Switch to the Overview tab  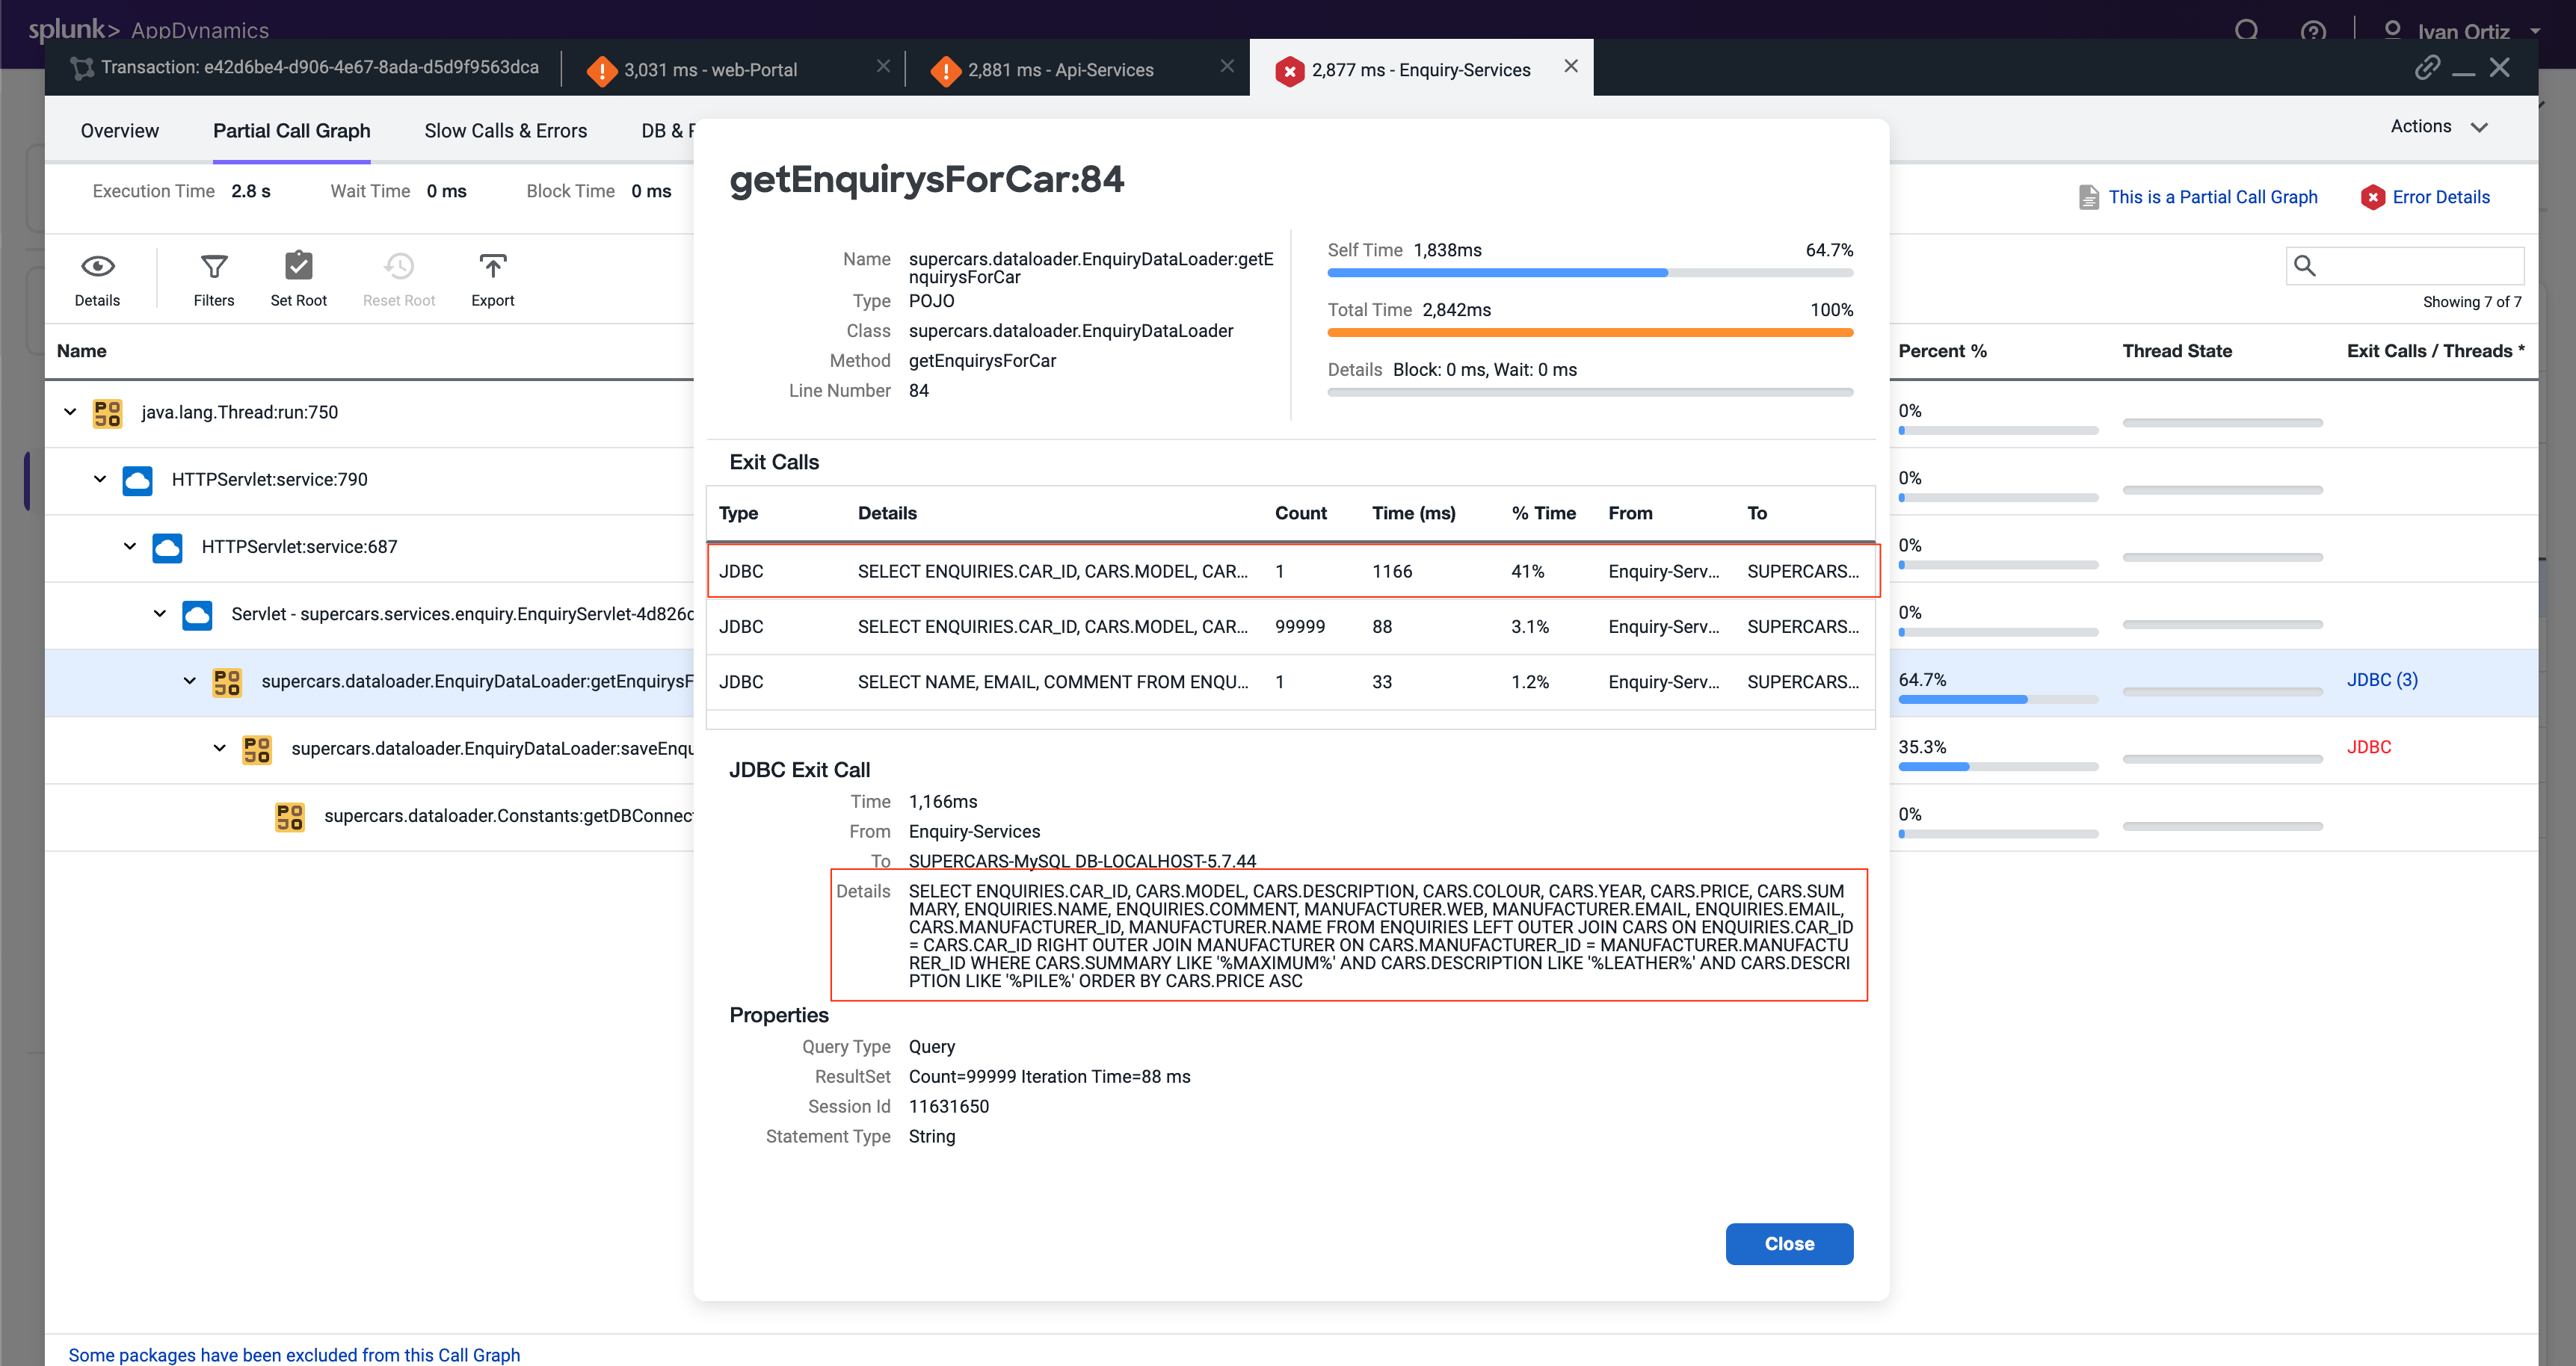click(119, 131)
